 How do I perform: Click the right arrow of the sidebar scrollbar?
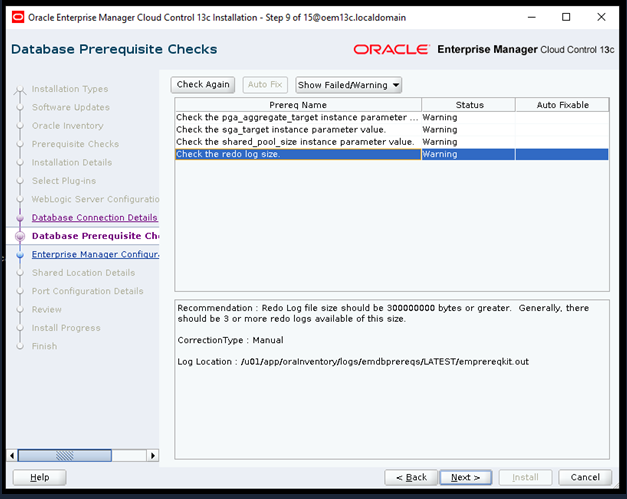click(x=153, y=455)
